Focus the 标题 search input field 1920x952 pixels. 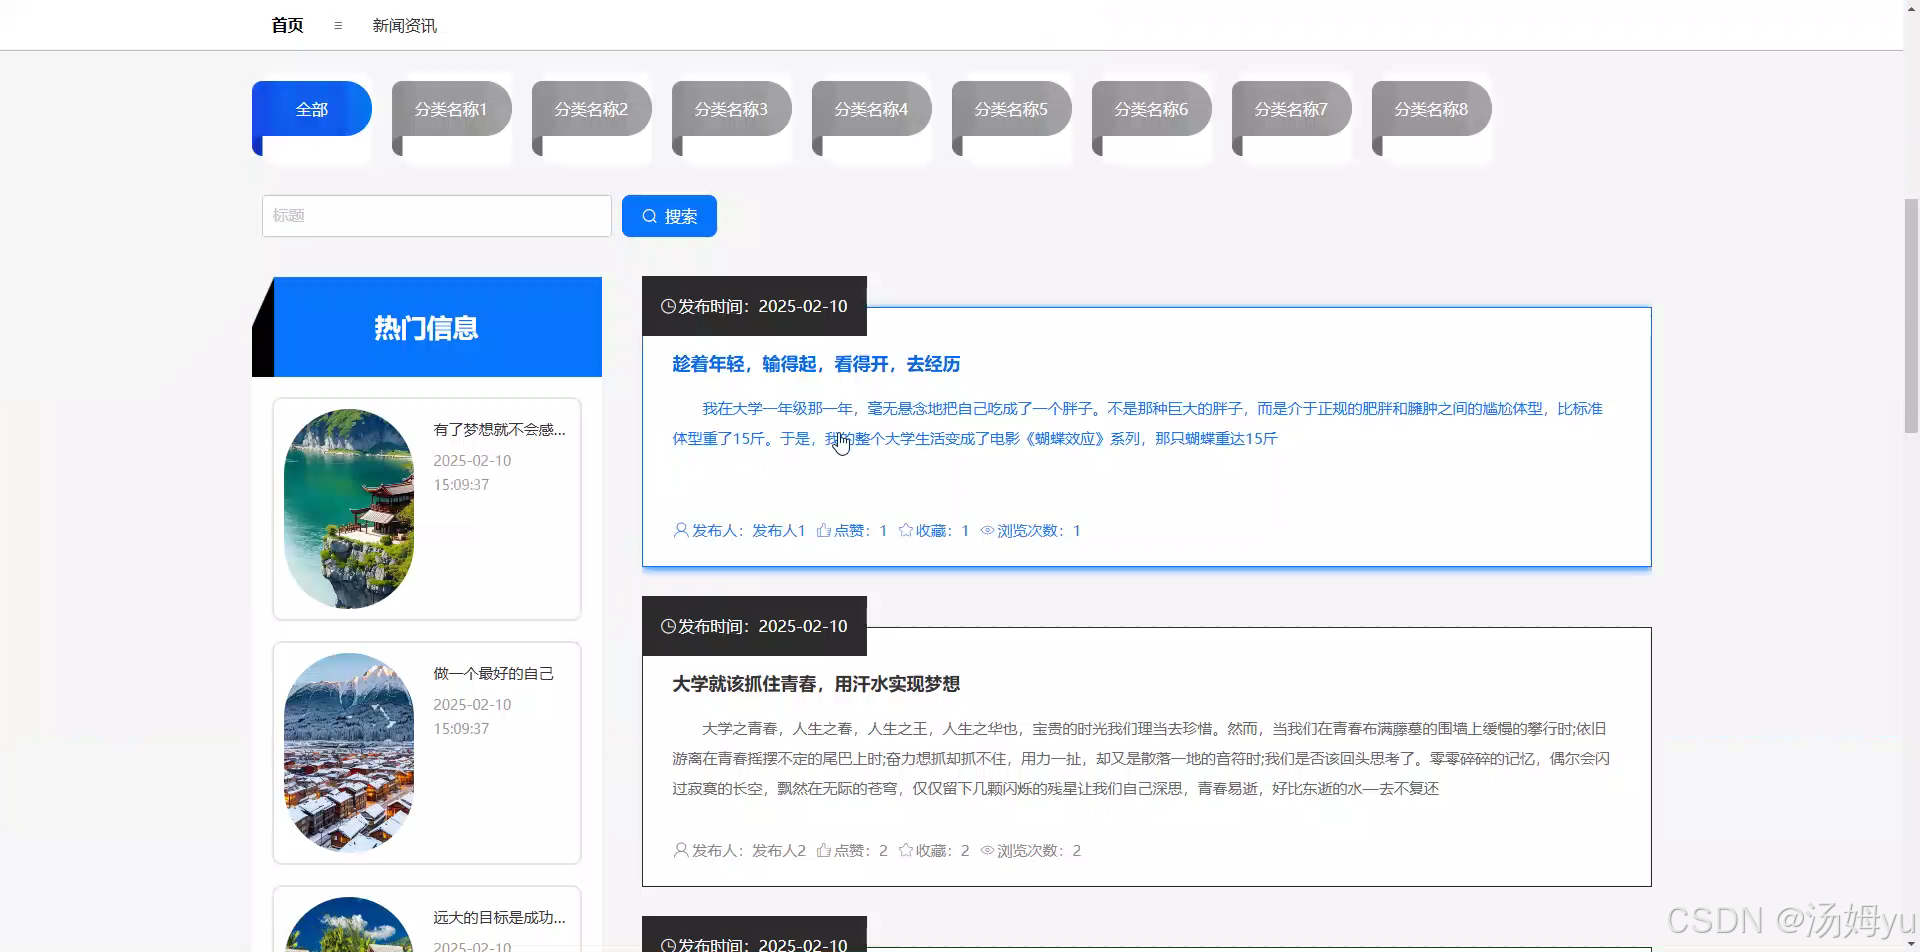coord(437,216)
